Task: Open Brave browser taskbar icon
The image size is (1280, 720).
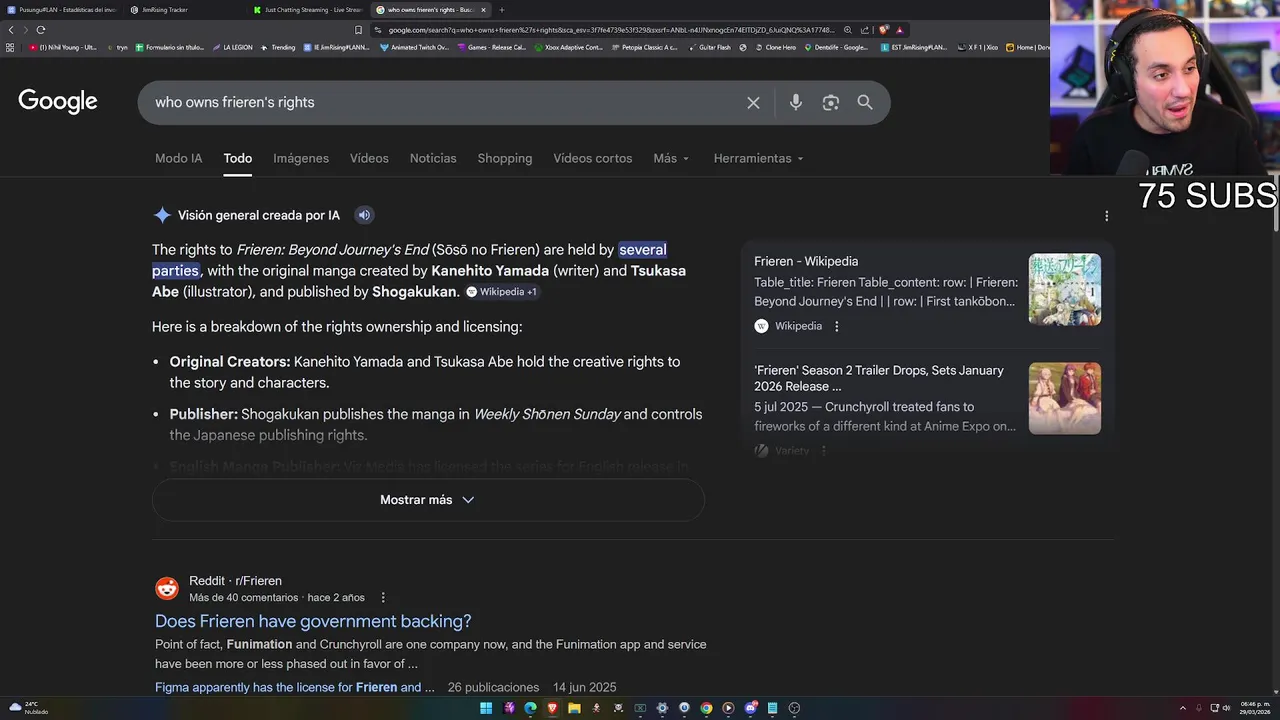Action: pos(552,708)
